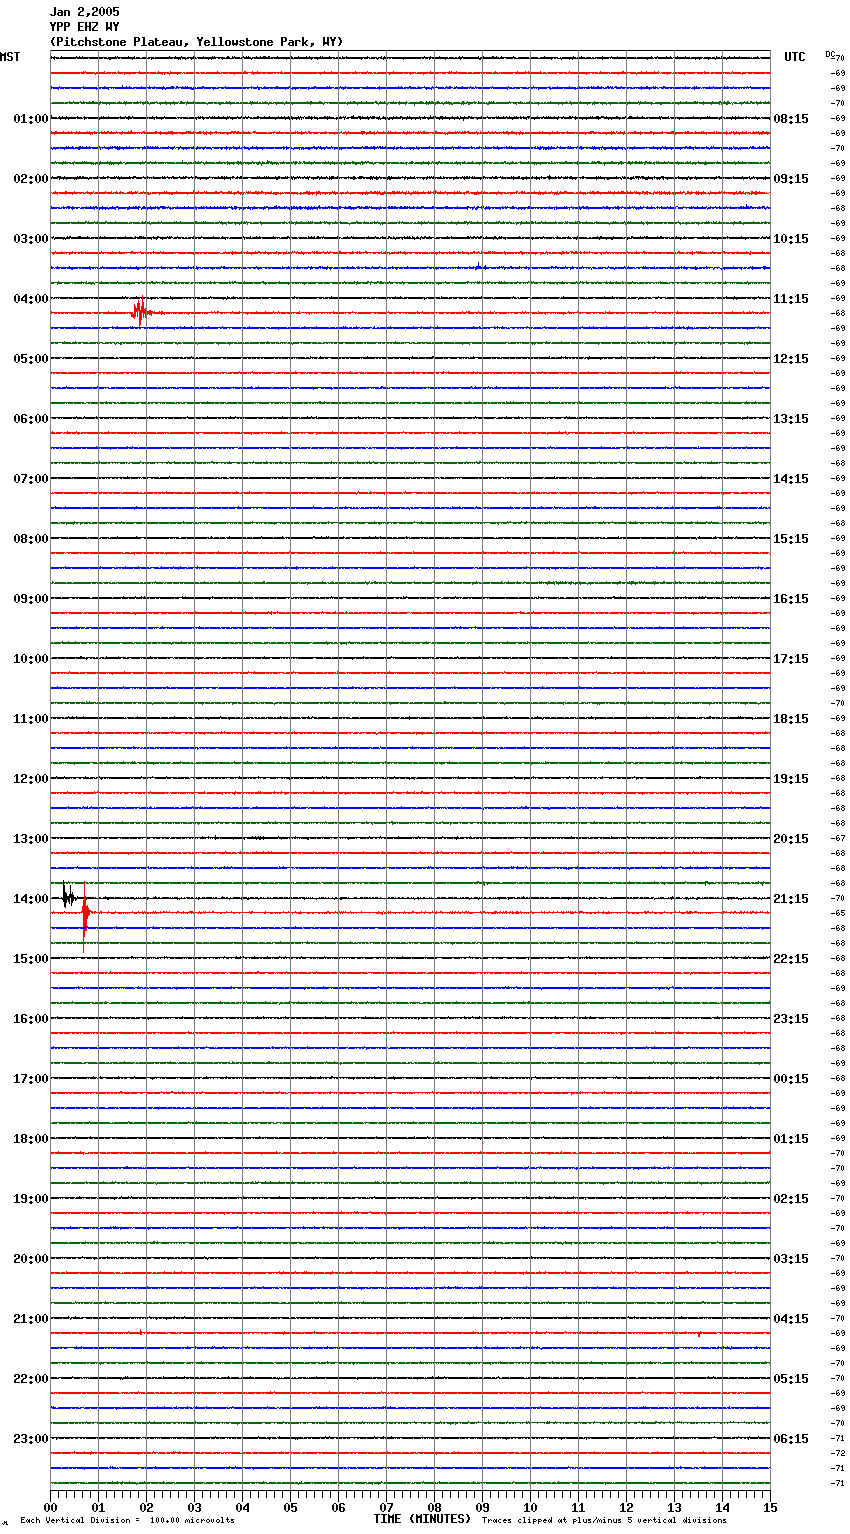Click the 20:15 UTC time label
The width and height of the screenshot is (850, 1534).
(791, 839)
